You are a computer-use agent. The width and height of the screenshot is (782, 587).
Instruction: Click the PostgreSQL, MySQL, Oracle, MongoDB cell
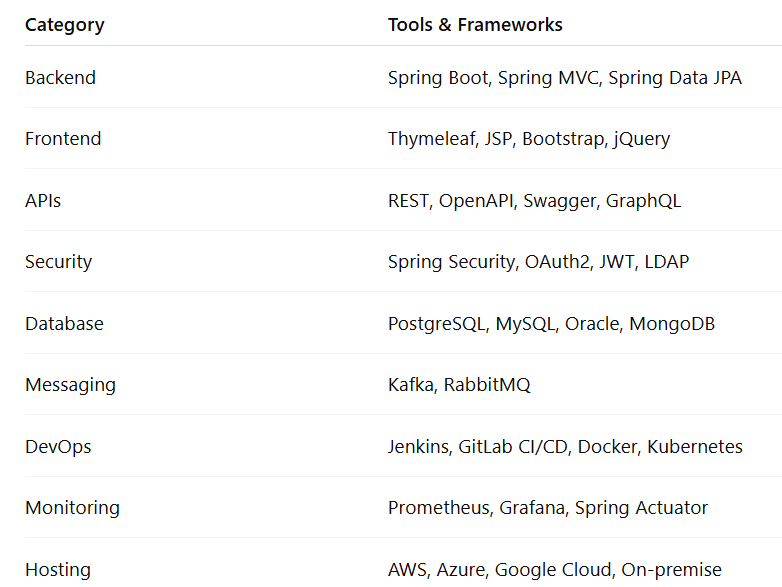pos(551,324)
